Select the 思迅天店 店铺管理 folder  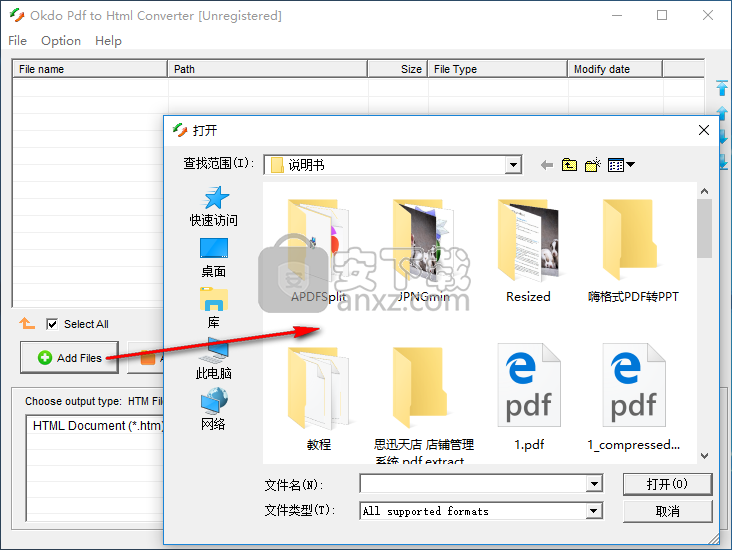click(423, 404)
